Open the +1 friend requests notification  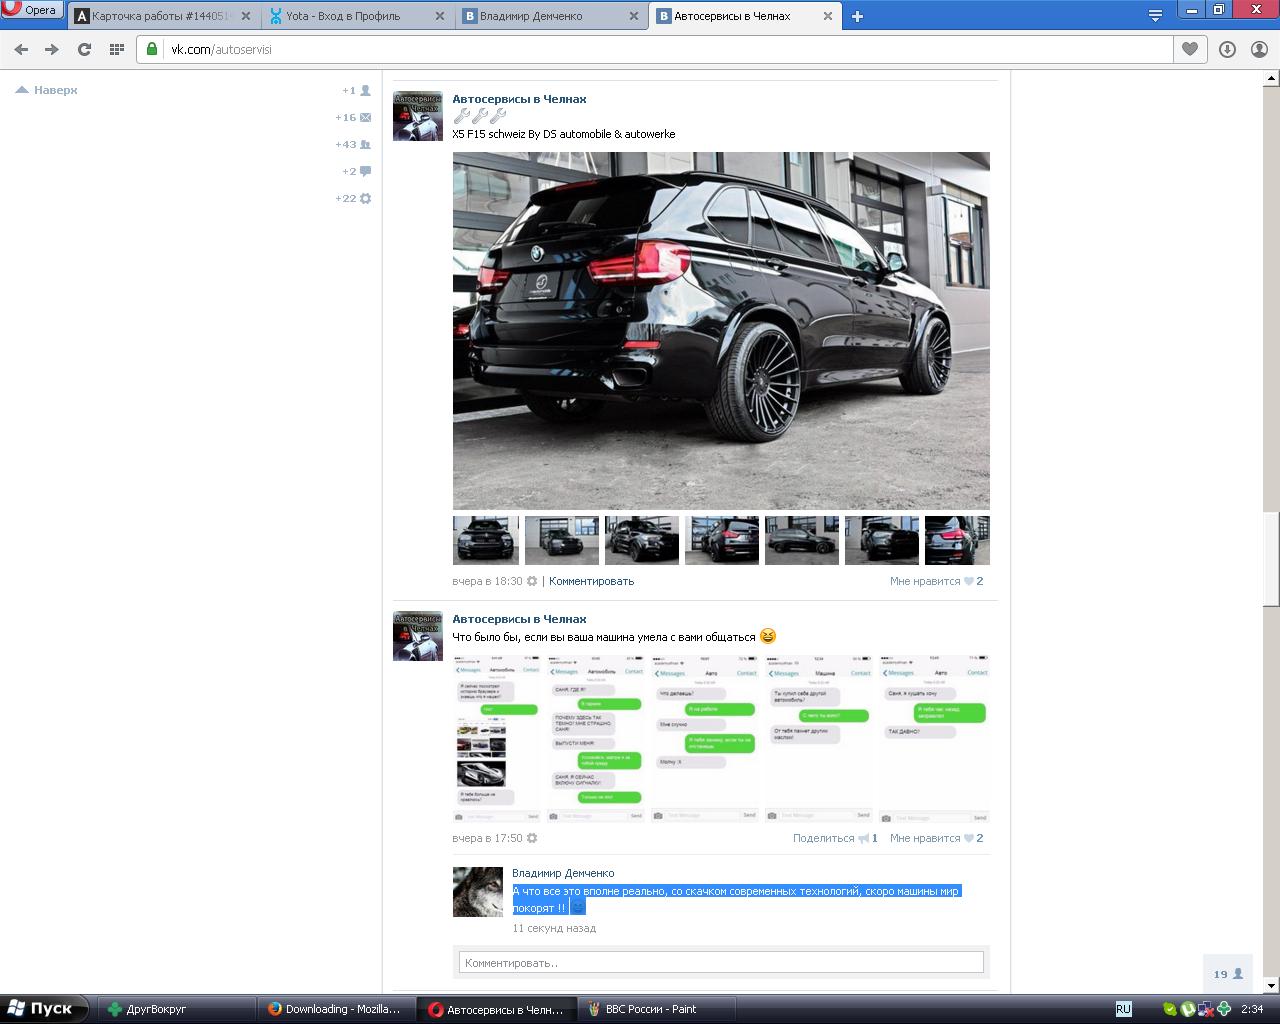(357, 90)
